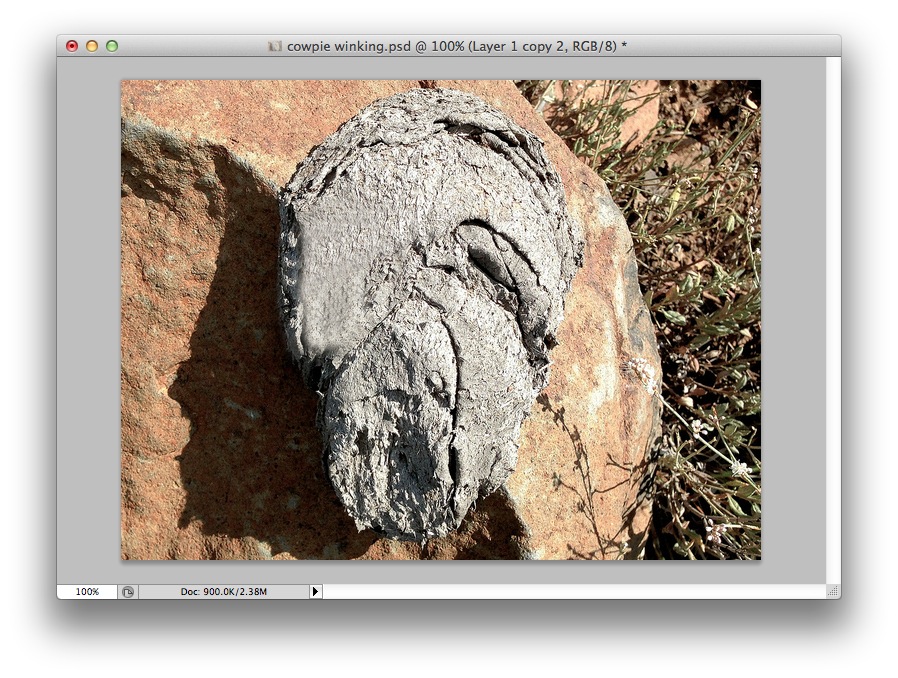
Task: Minimize the document window with yellow button
Action: click(x=92, y=46)
